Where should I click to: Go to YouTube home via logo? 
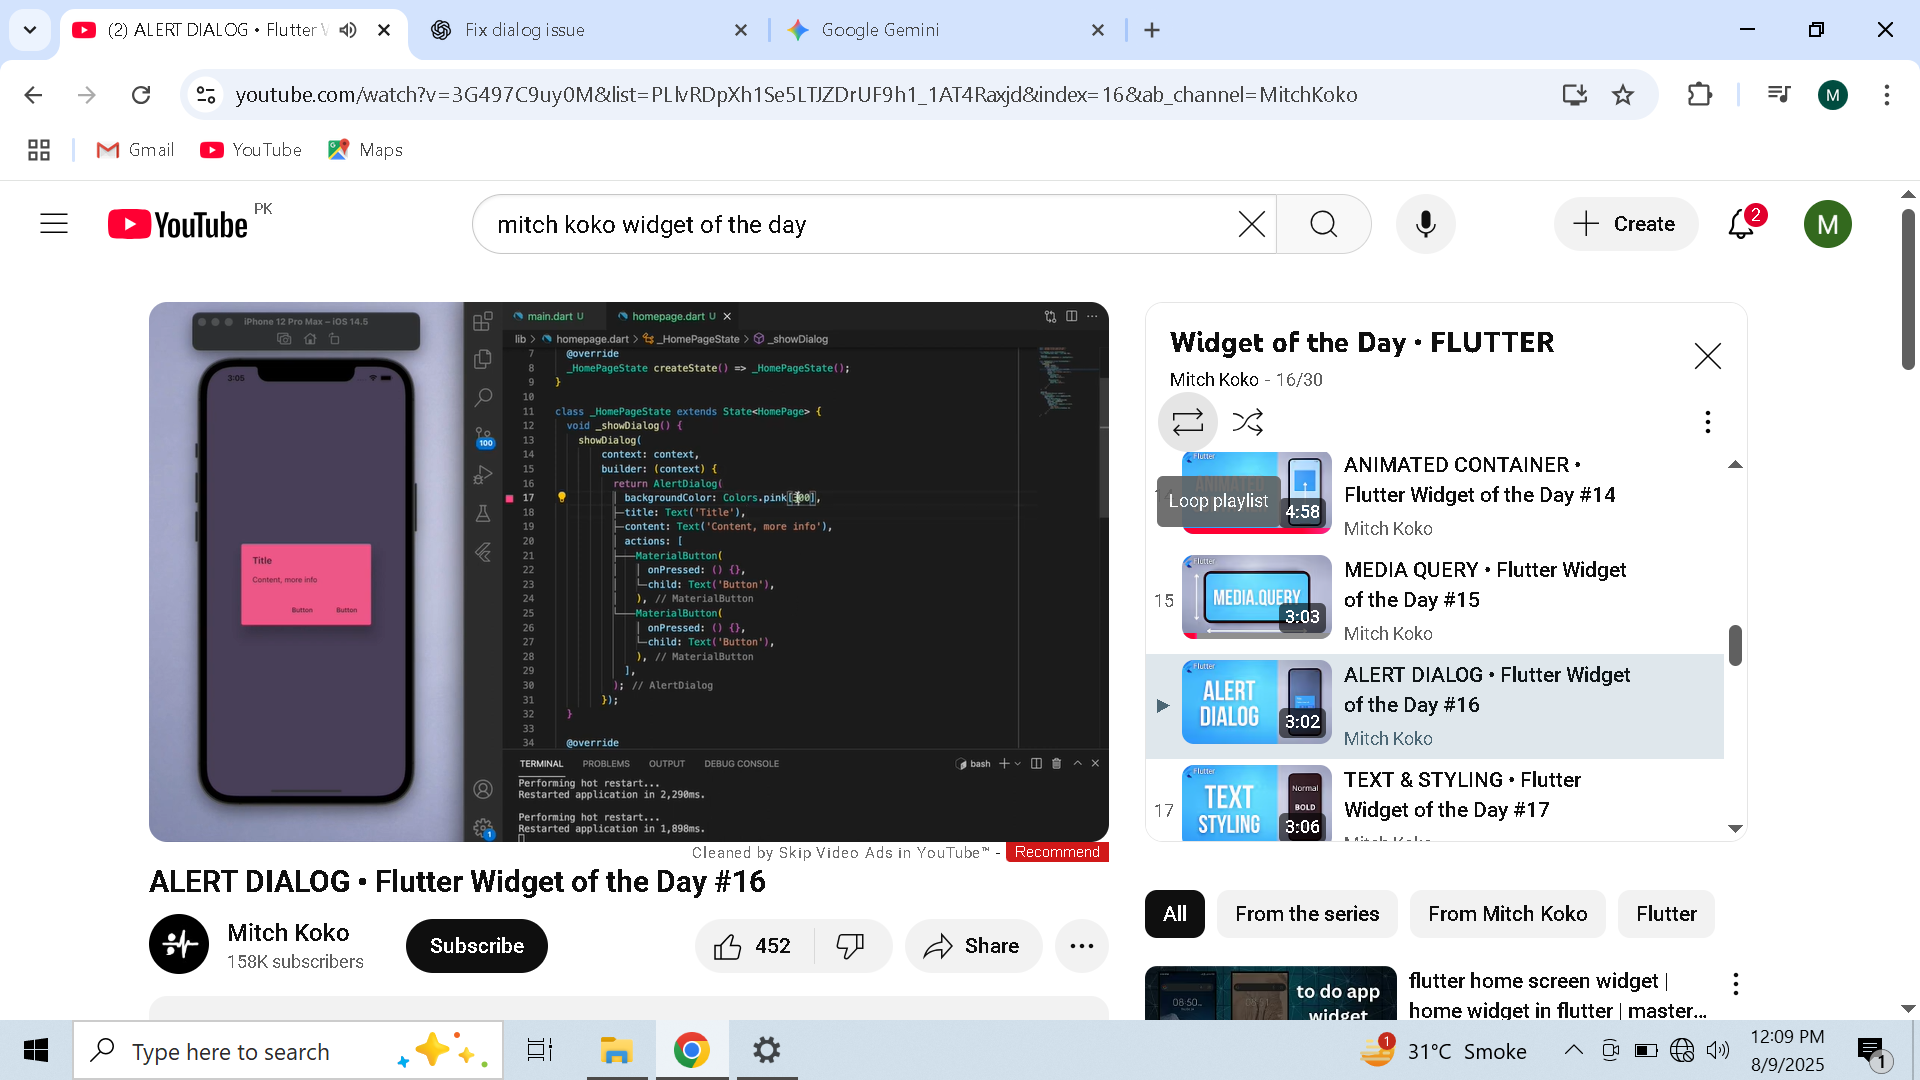coord(178,224)
